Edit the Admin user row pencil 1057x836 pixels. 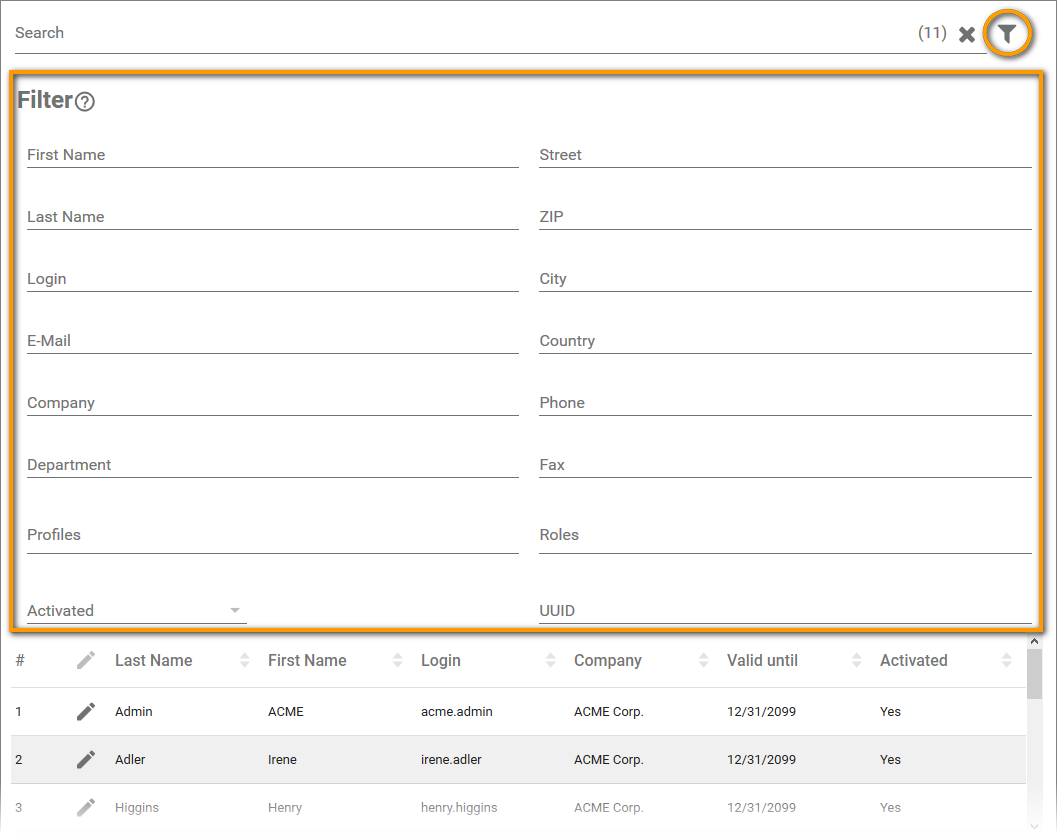tap(86, 712)
